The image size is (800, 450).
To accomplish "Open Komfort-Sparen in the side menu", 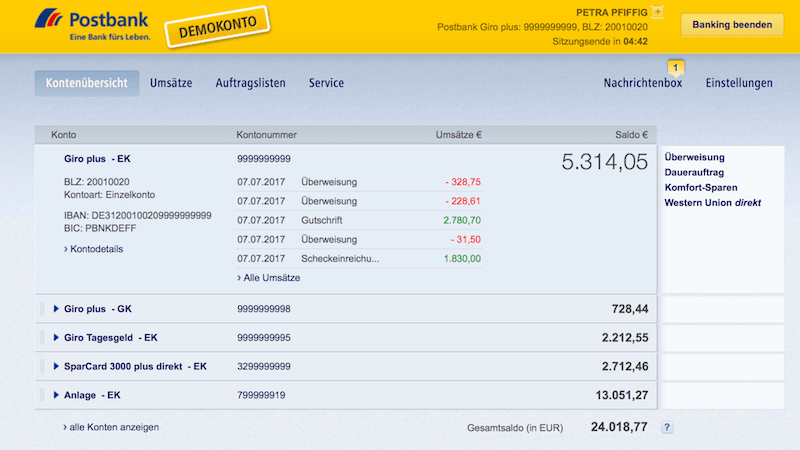I will [701, 188].
